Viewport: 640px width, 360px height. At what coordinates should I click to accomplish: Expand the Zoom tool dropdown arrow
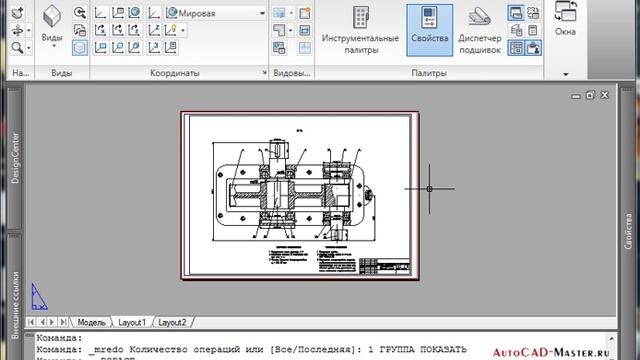[x=29, y=48]
